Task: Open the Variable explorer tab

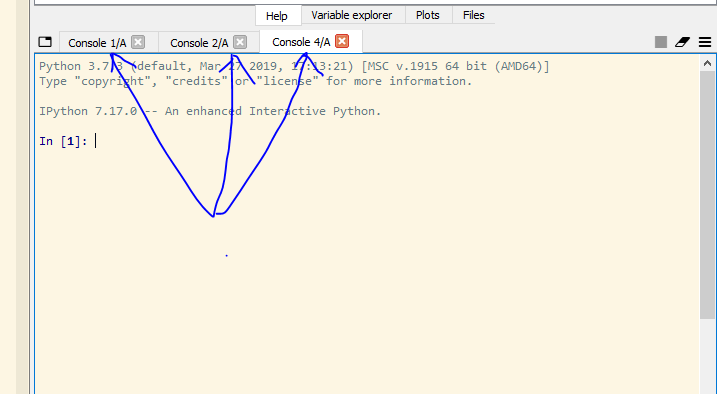Action: point(352,15)
